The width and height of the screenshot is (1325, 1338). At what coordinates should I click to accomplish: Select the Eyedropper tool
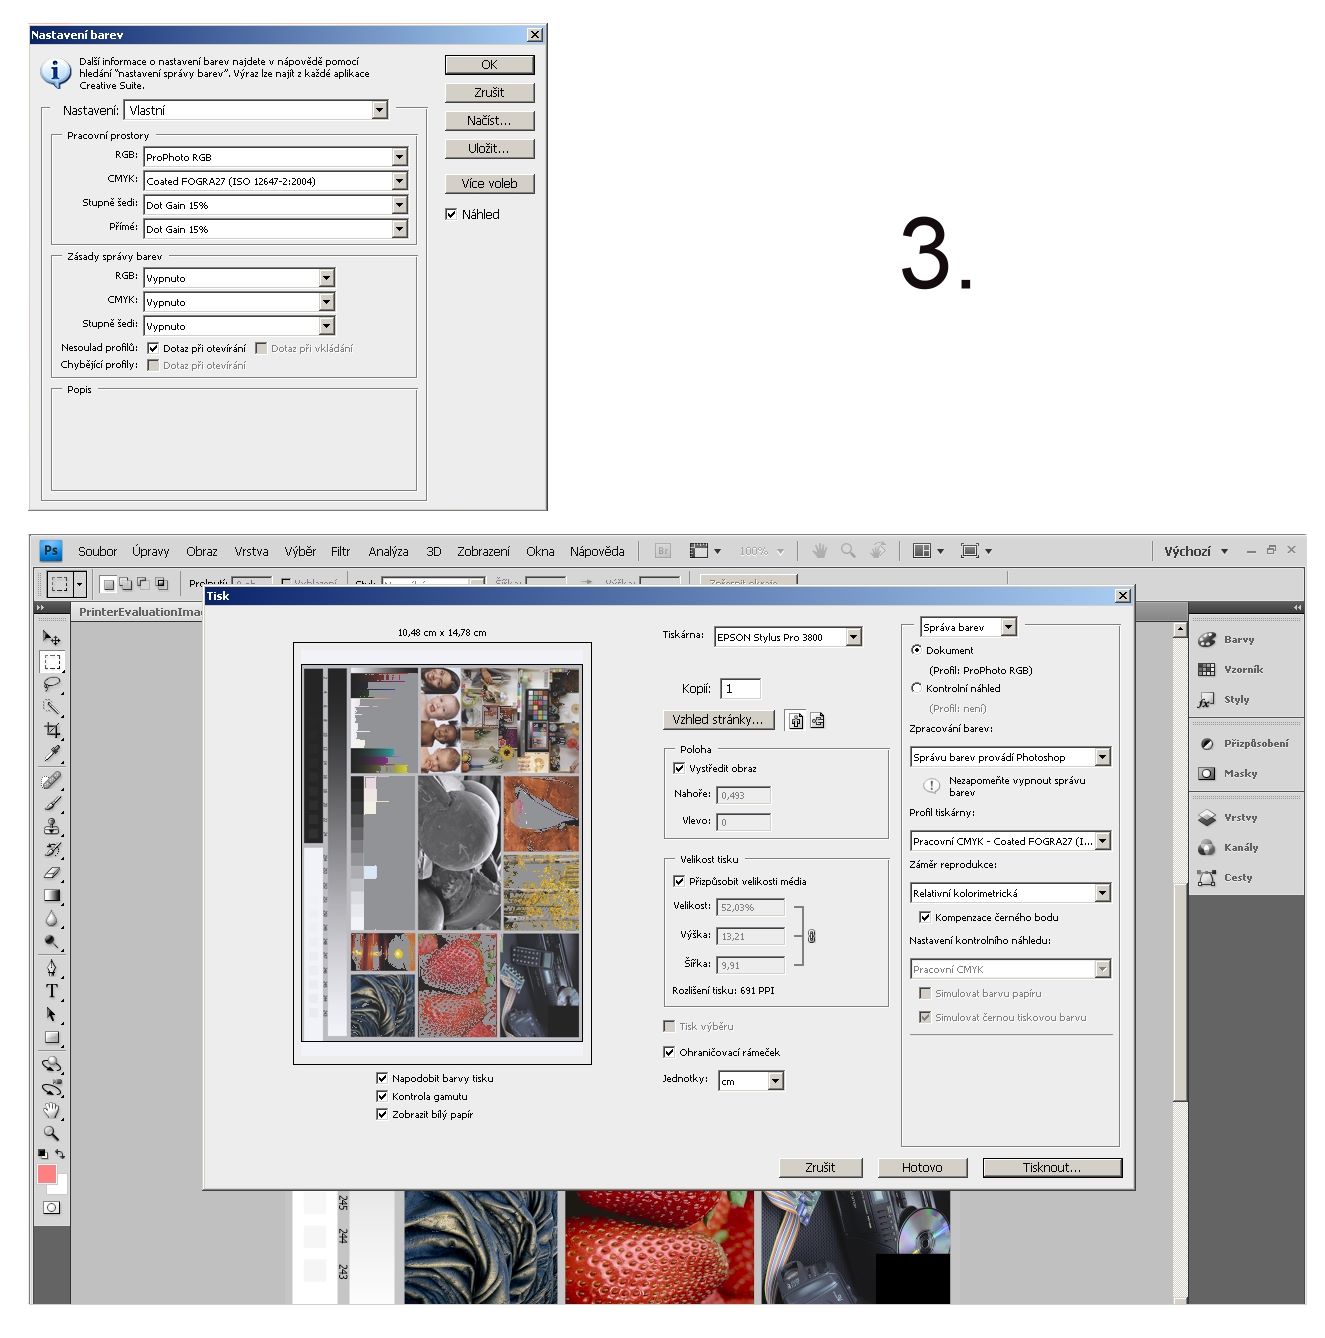click(x=52, y=754)
